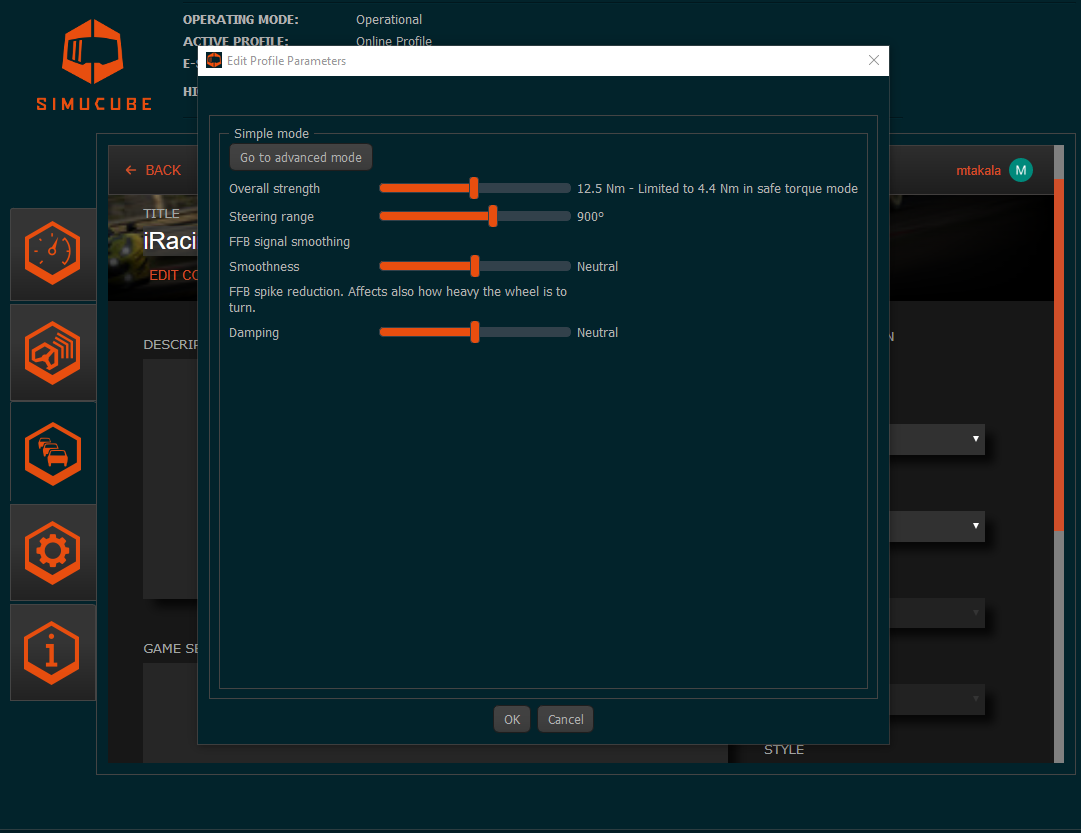The height and width of the screenshot is (833, 1081).
Task: Click the Overall strength slider handle
Action: [x=474, y=189]
